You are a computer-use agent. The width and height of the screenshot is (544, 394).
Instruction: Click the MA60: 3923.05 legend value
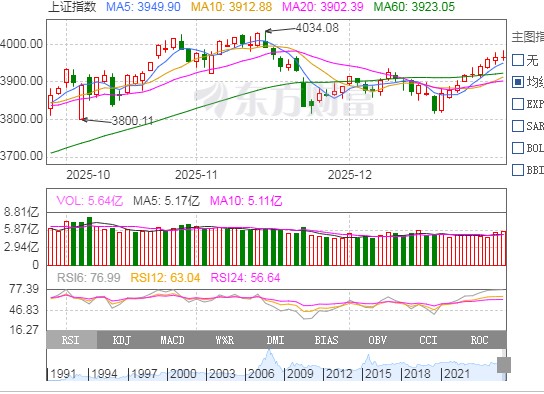414,7
